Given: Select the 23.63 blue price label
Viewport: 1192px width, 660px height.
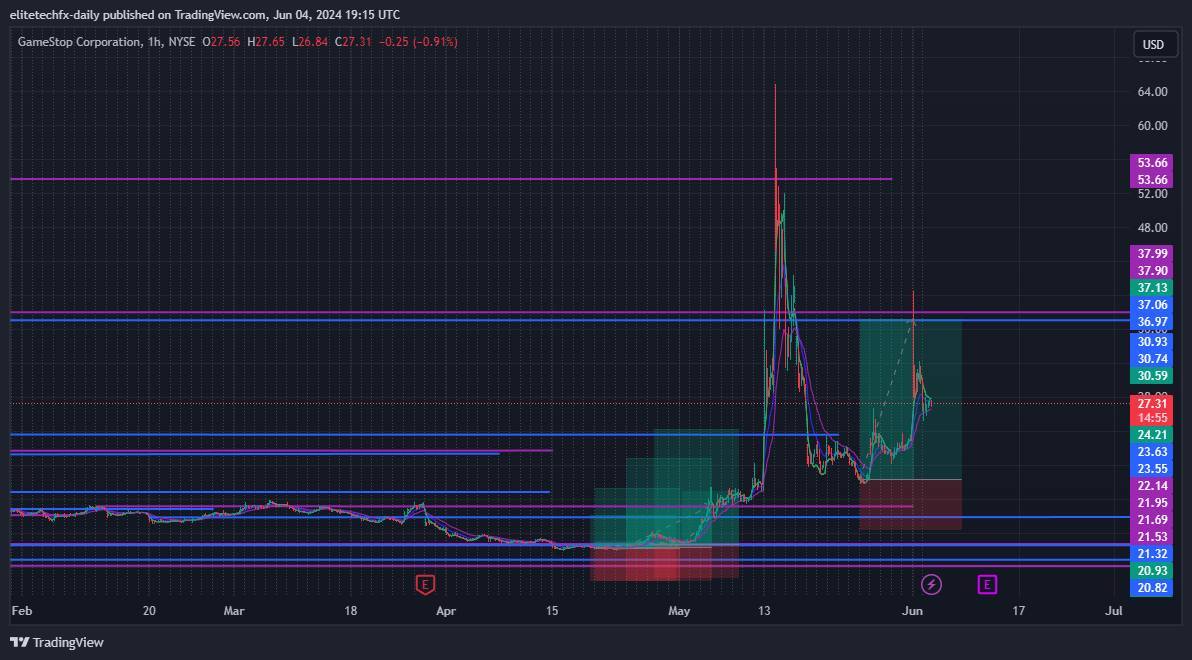Looking at the screenshot, I should pyautogui.click(x=1152, y=452).
